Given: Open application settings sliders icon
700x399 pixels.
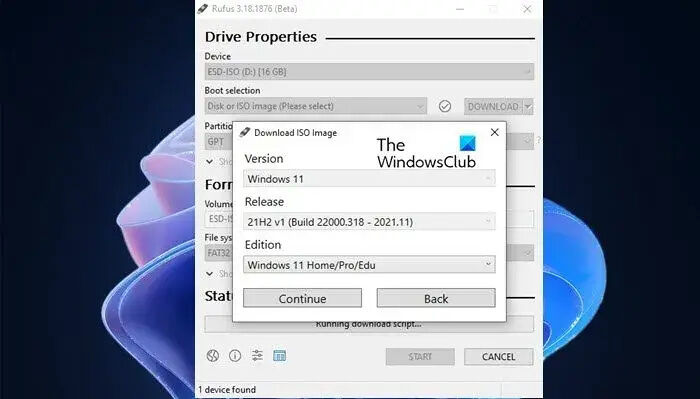Looking at the screenshot, I should click(257, 356).
